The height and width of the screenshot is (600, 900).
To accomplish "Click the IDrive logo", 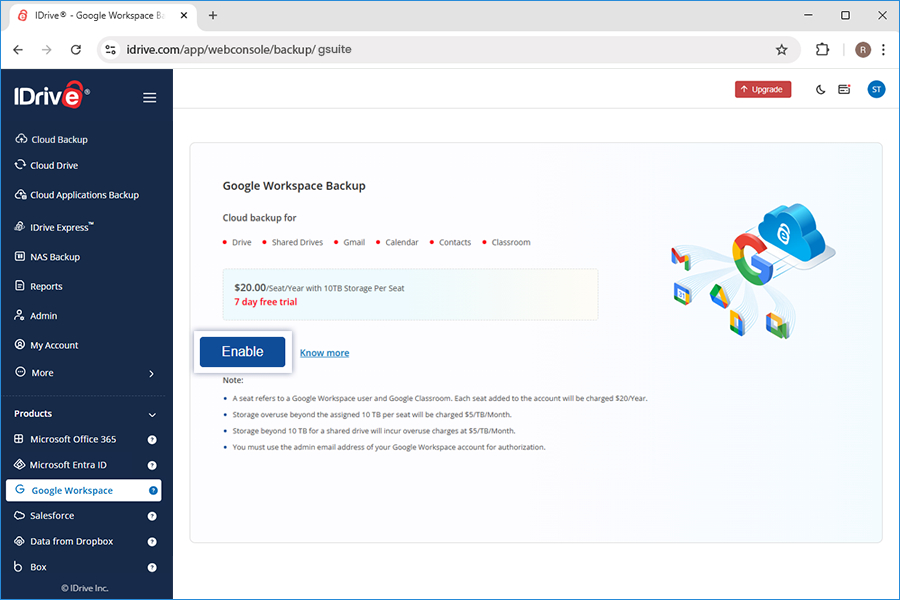I will (52, 95).
